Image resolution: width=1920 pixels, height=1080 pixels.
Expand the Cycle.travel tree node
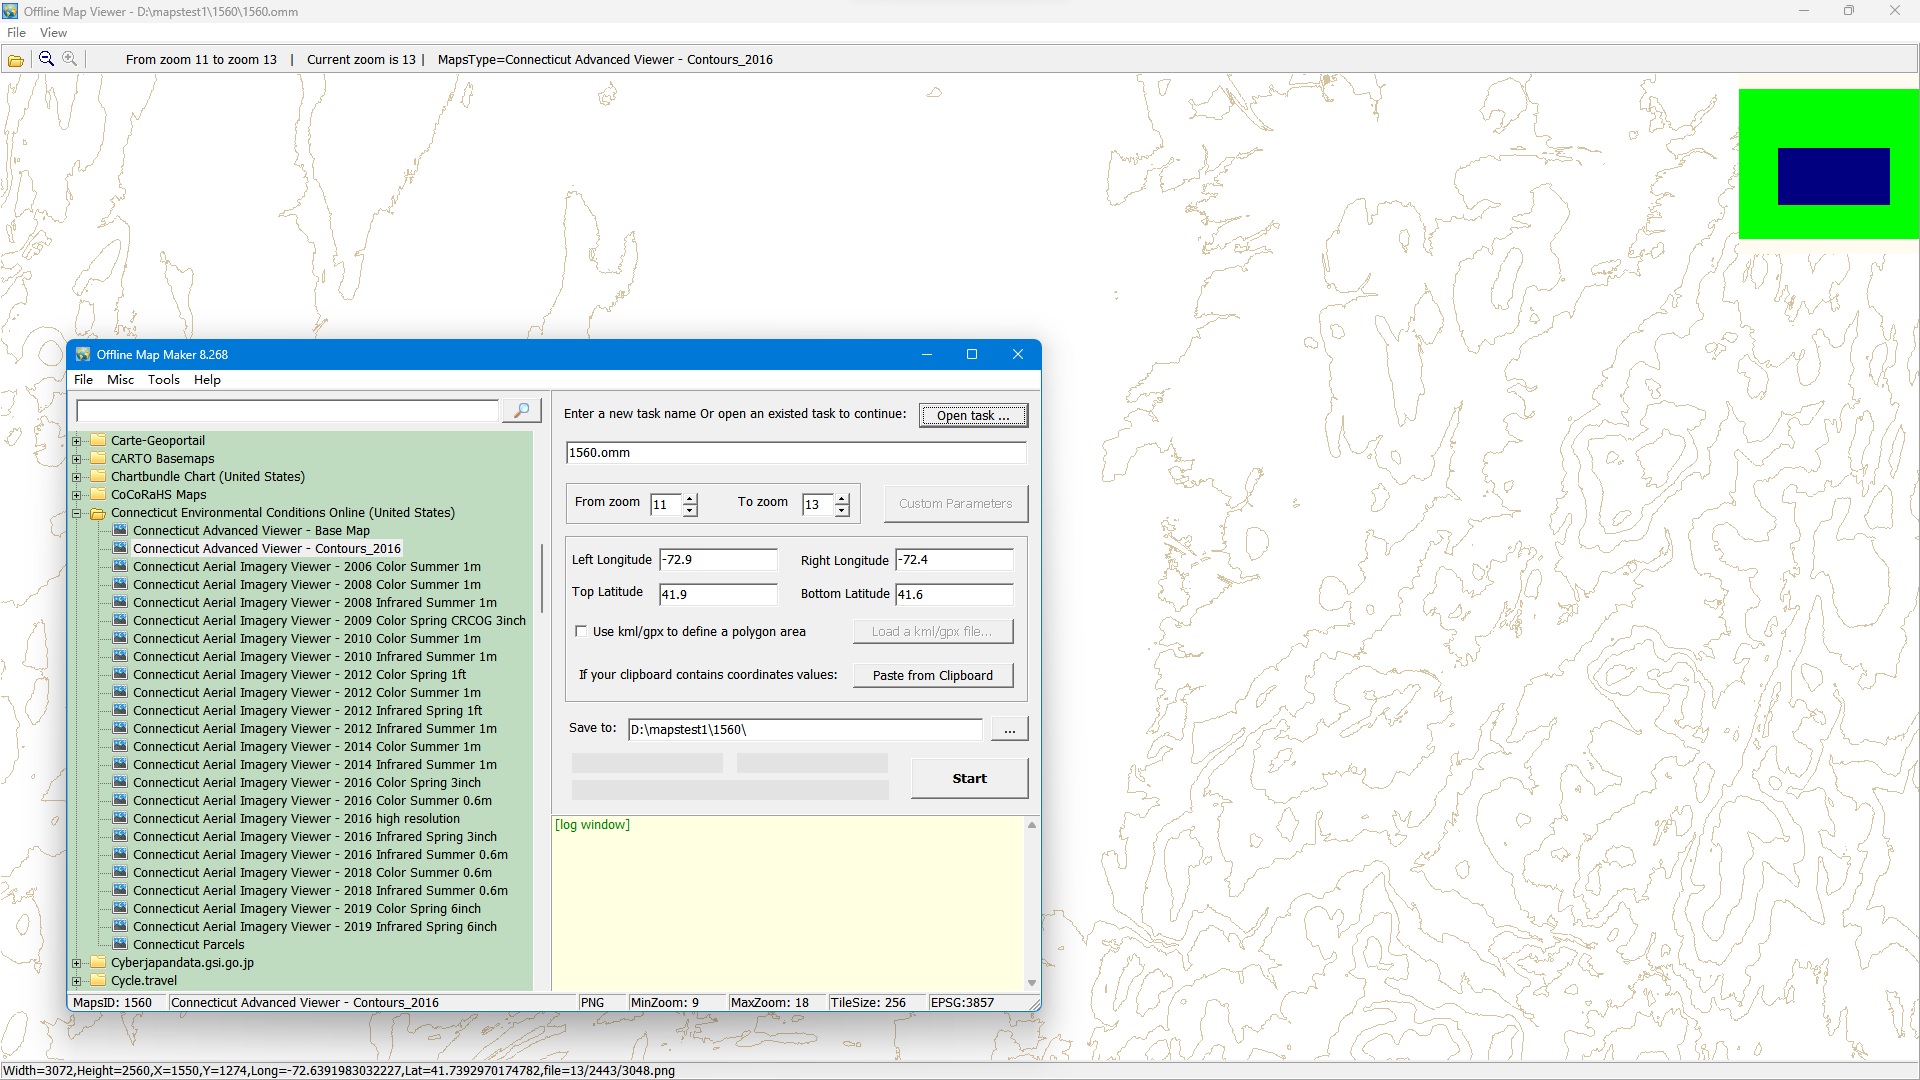(x=77, y=981)
